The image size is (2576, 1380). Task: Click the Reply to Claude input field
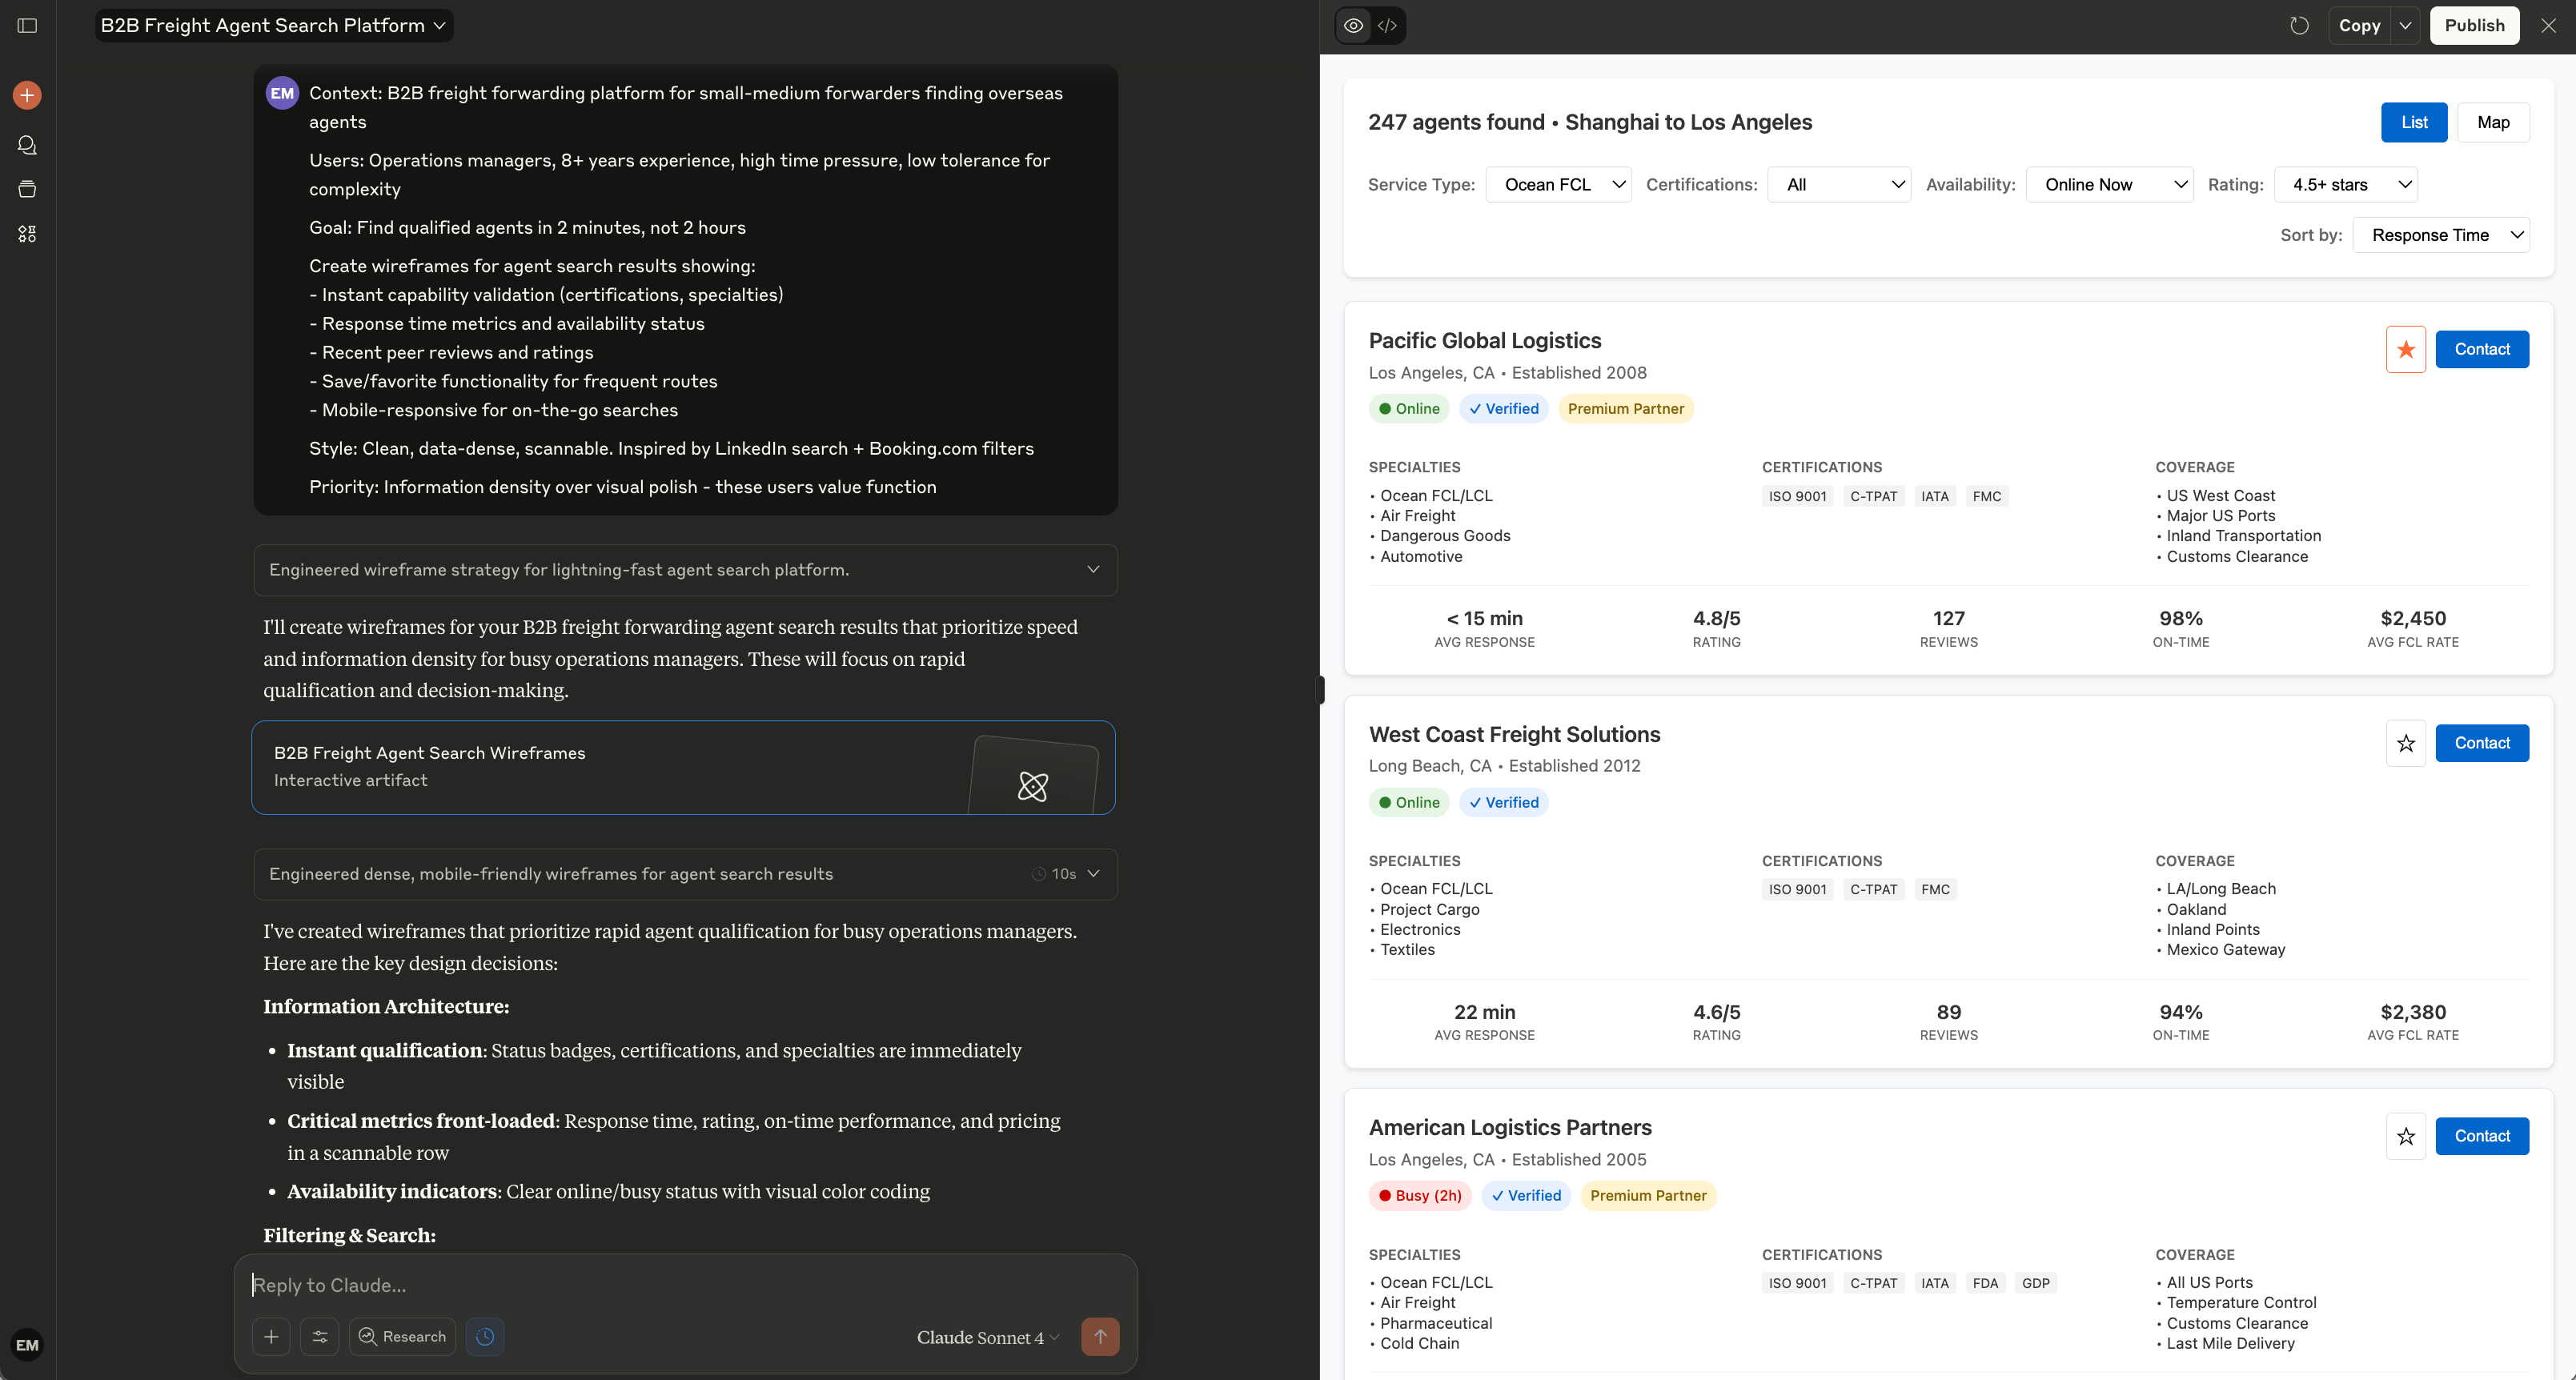click(685, 1285)
